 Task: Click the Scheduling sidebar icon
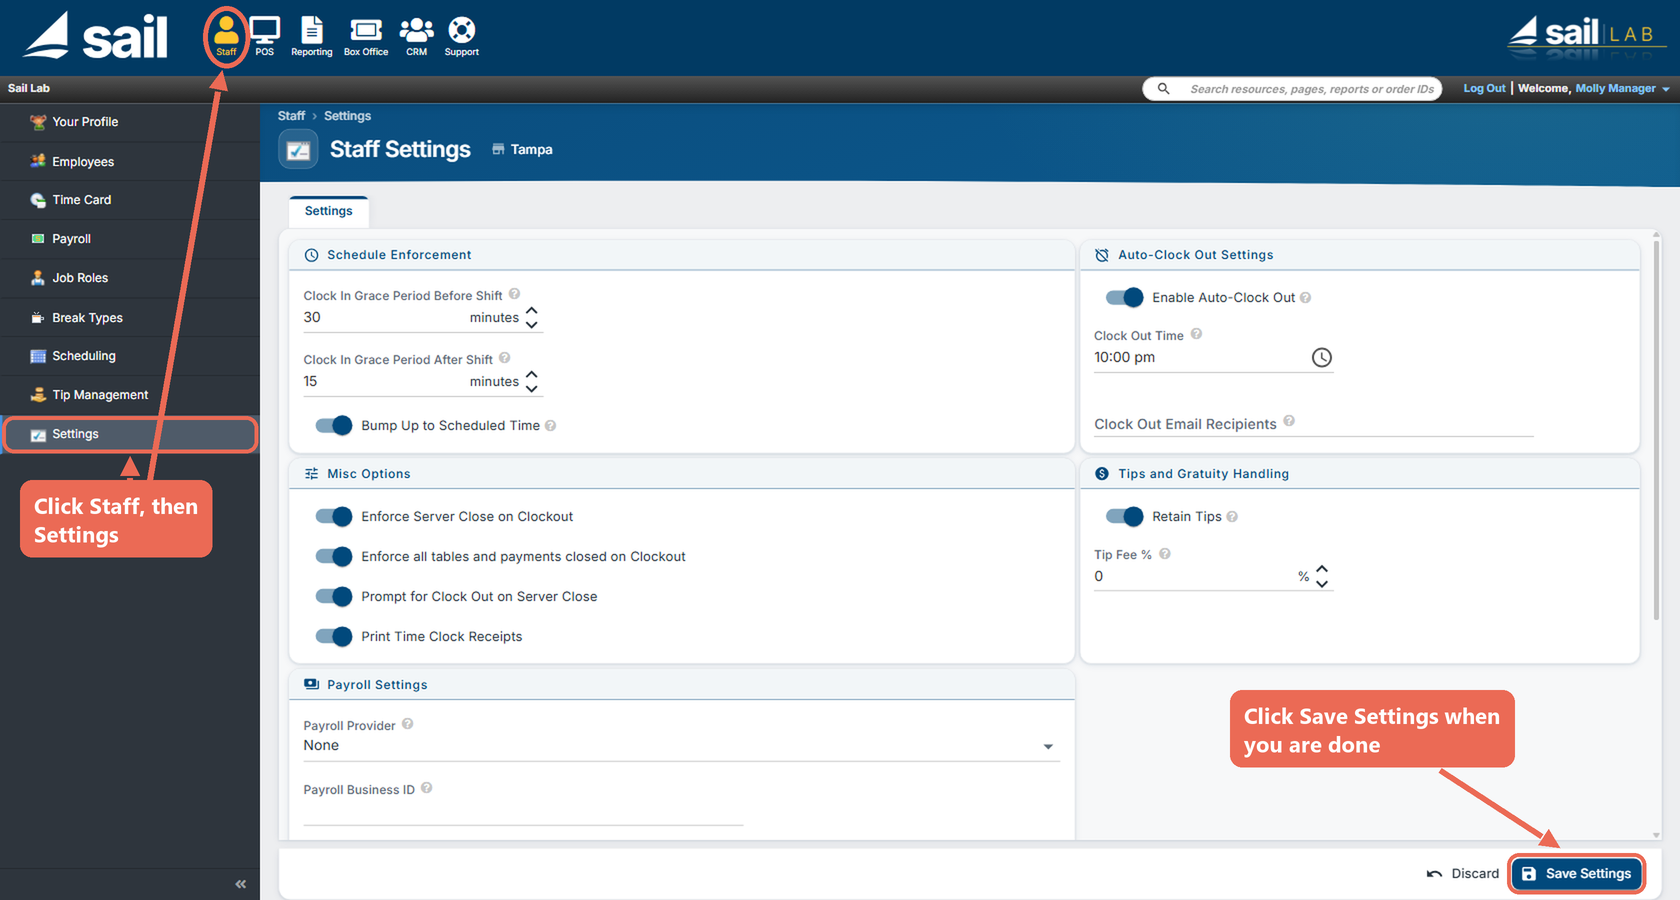(x=38, y=356)
